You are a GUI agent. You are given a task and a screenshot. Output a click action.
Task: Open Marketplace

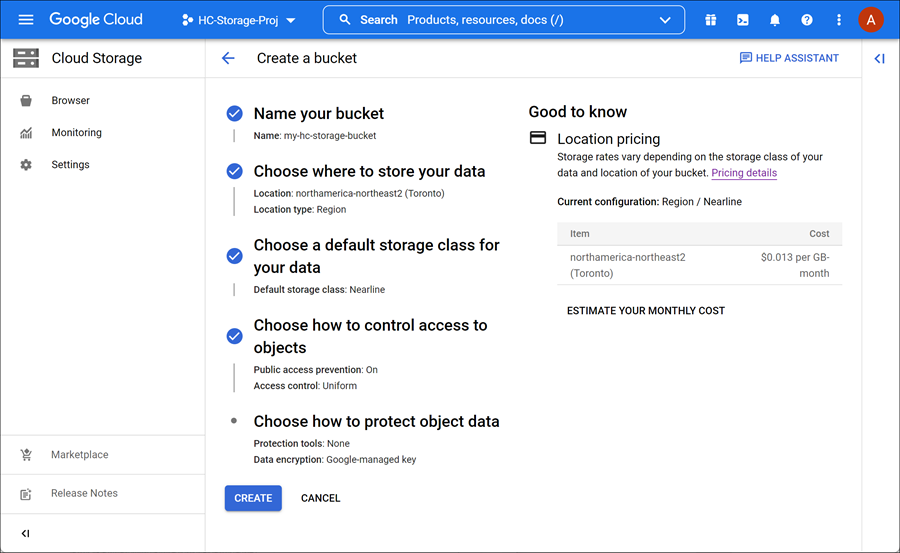(x=79, y=455)
